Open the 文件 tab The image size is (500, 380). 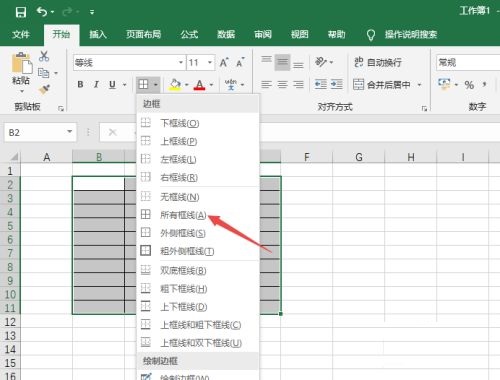tap(21, 34)
